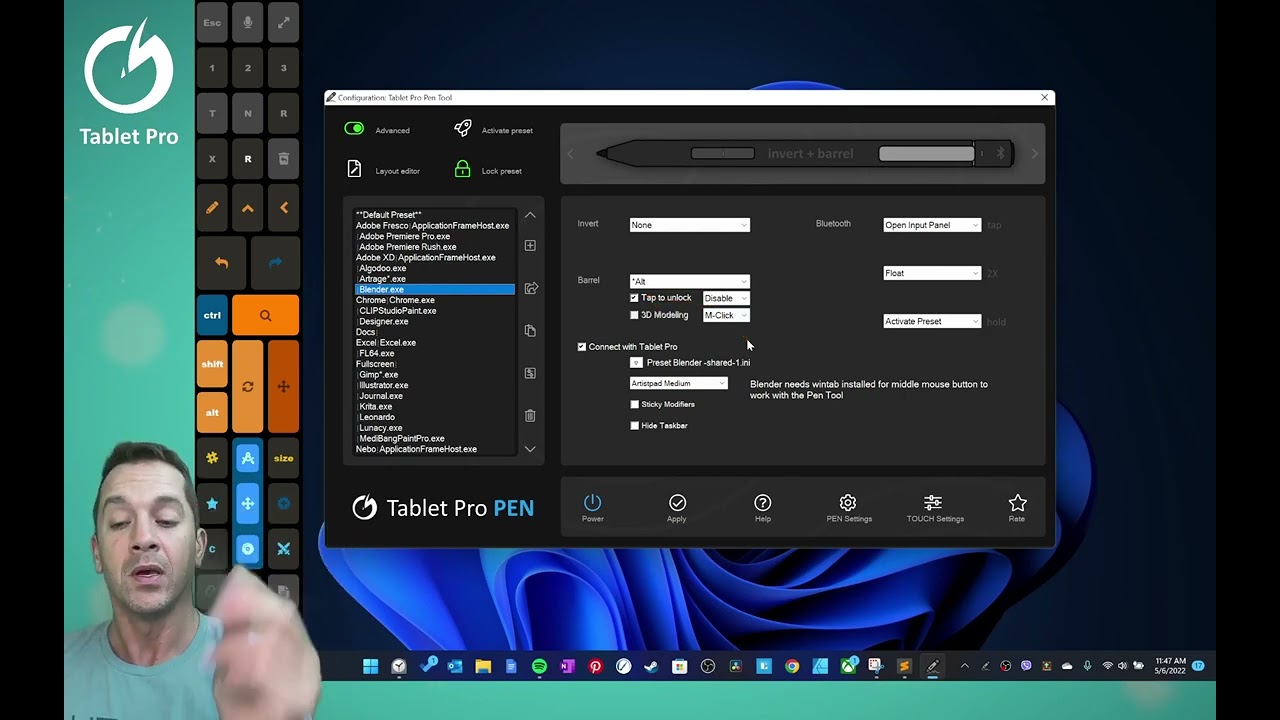This screenshot has height=720, width=1280.
Task: Tap the rotate key on the artist pad
Action: 248,386
